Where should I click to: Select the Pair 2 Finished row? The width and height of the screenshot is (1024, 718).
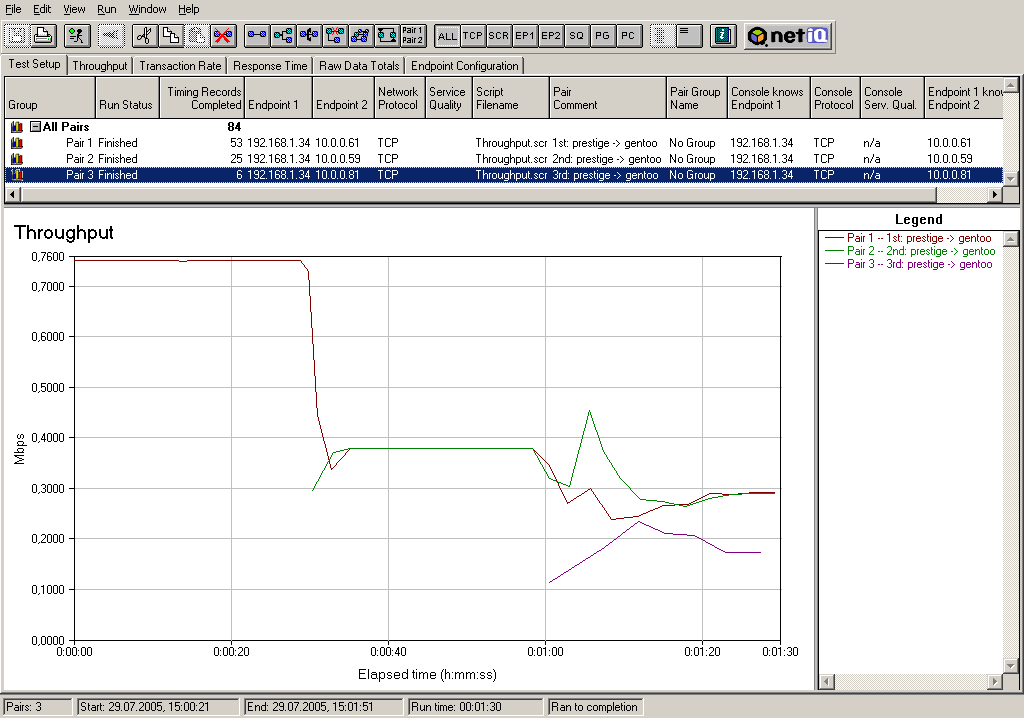(504, 159)
